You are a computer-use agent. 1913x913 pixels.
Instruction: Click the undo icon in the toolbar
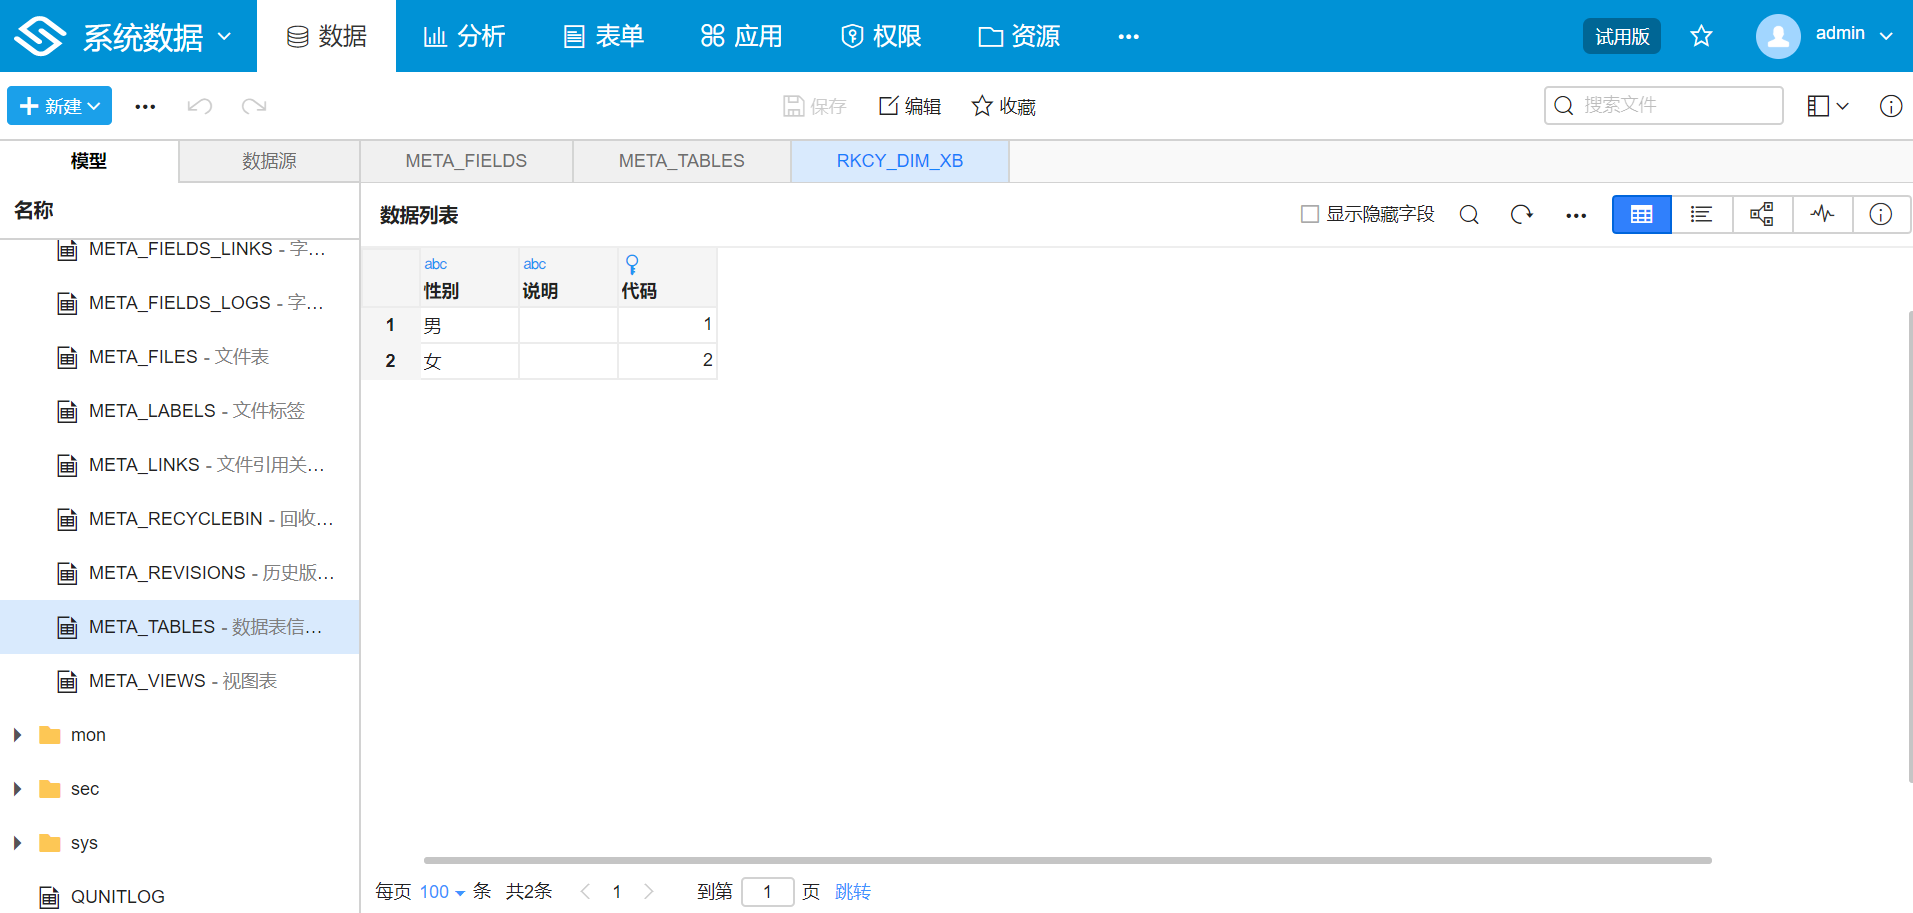[x=199, y=105]
